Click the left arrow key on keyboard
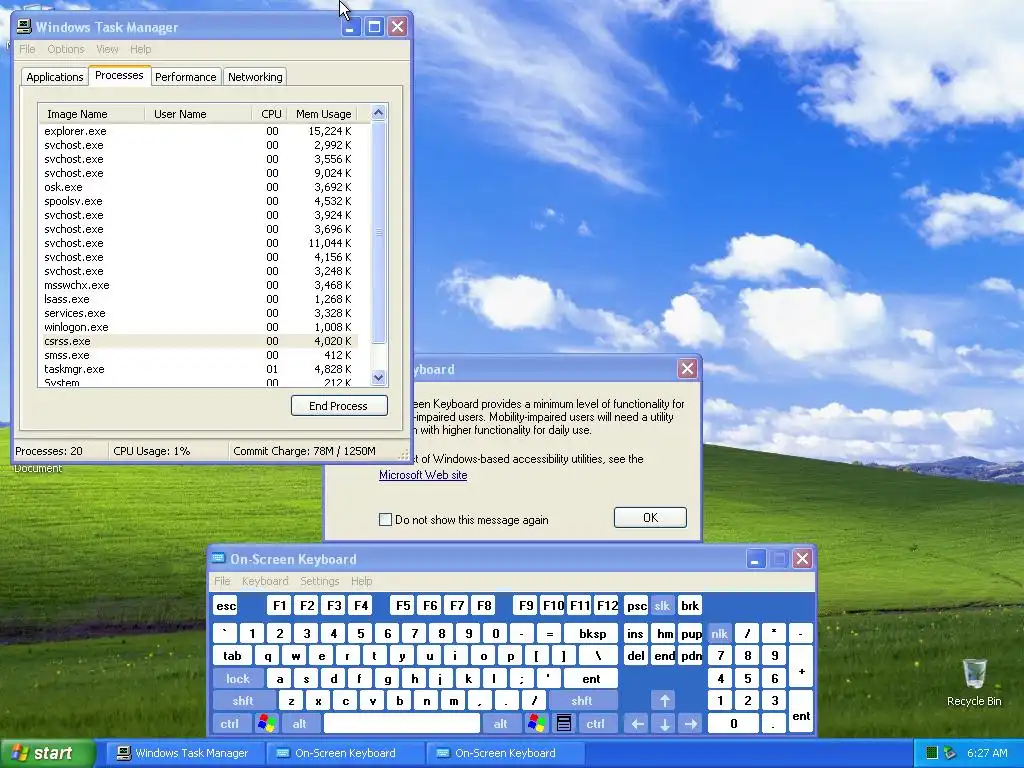 pos(637,724)
